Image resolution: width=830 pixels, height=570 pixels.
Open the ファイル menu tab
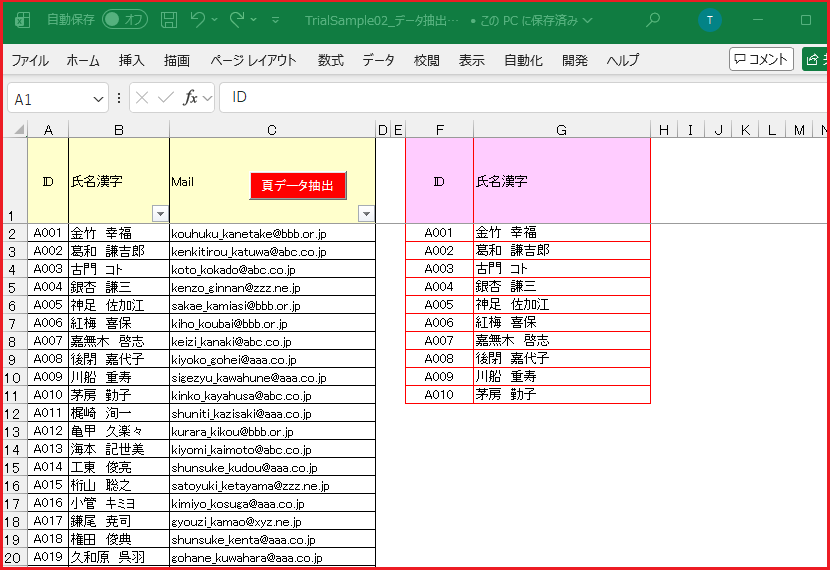[x=30, y=60]
